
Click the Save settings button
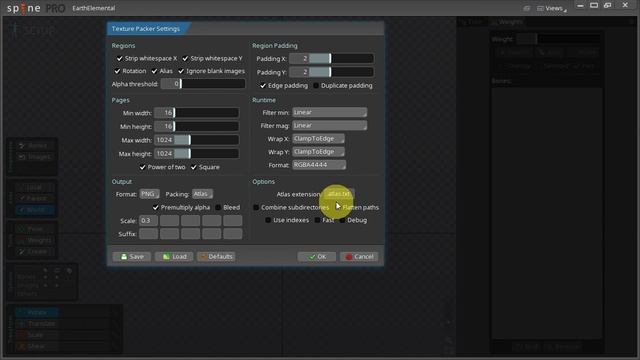[131, 257]
